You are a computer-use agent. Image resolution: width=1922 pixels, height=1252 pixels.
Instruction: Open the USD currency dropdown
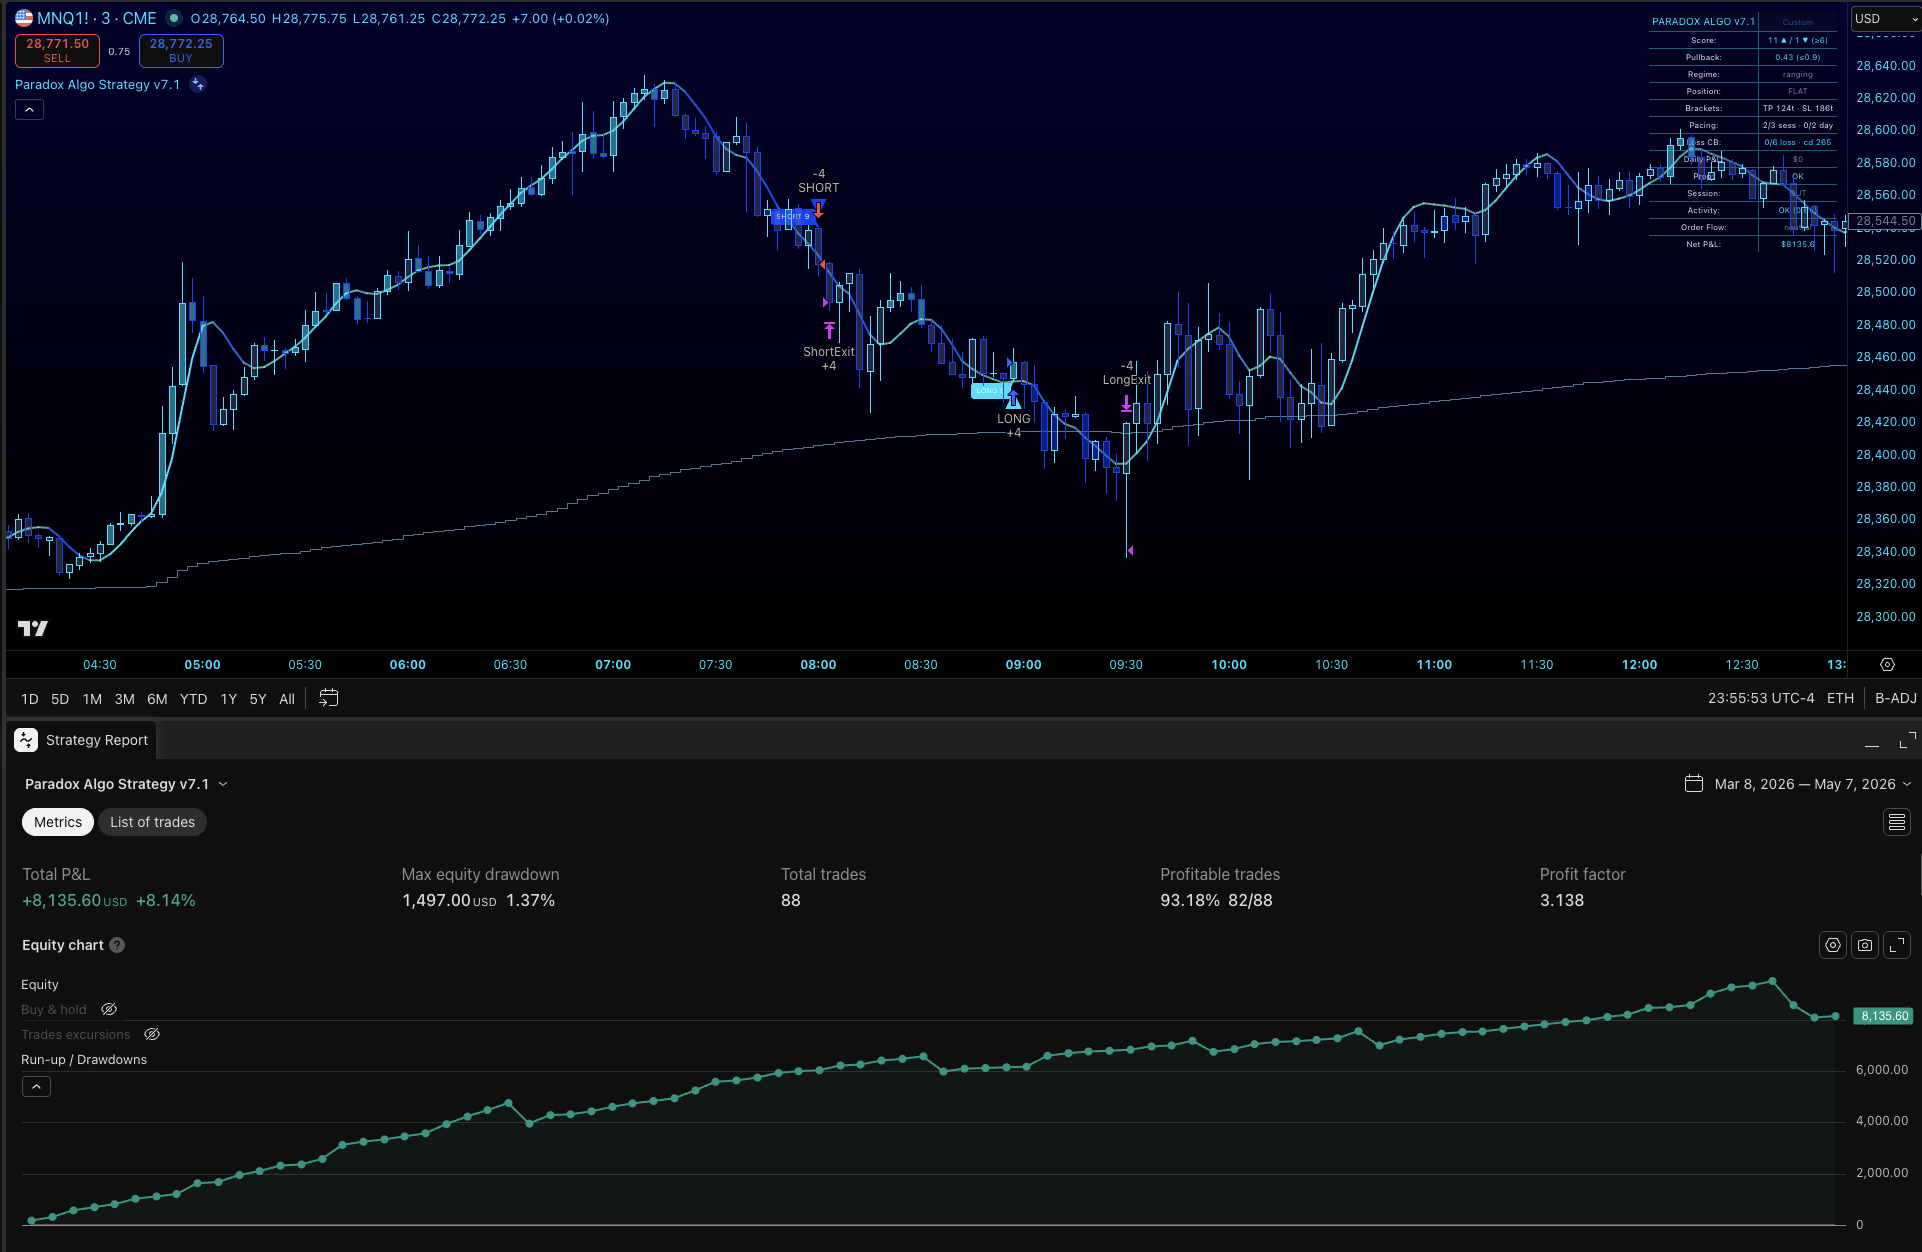1886,18
